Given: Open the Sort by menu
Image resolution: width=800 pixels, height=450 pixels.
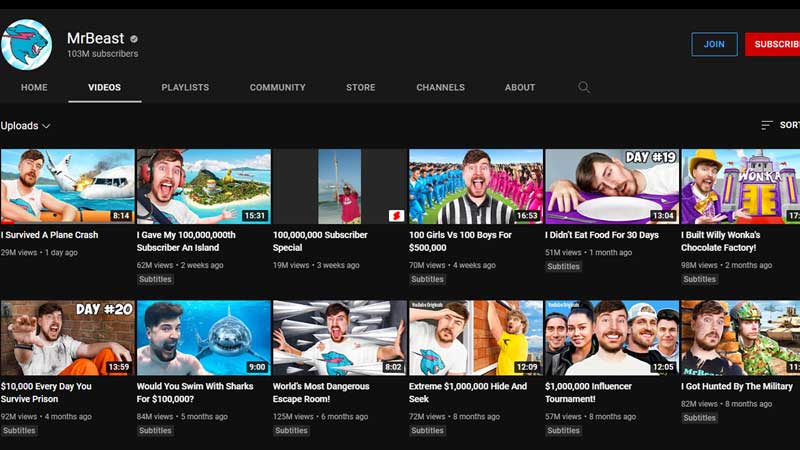Looking at the screenshot, I should (x=780, y=125).
